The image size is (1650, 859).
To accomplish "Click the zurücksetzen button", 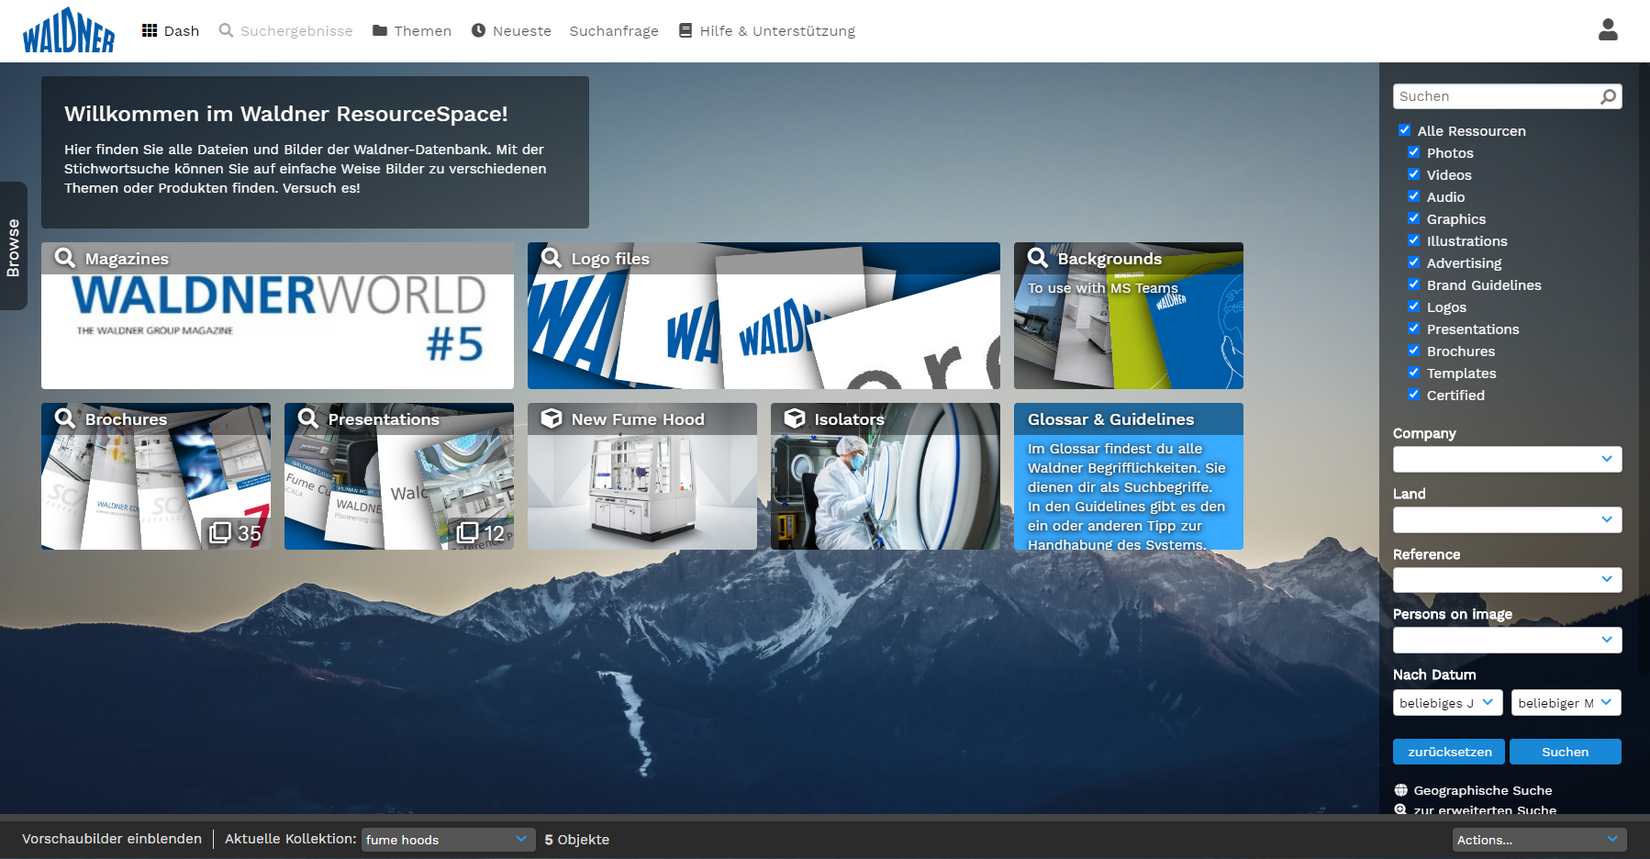I will click(1449, 752).
